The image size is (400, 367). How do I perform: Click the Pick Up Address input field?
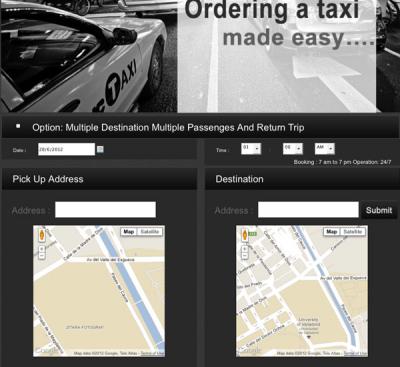[105, 210]
